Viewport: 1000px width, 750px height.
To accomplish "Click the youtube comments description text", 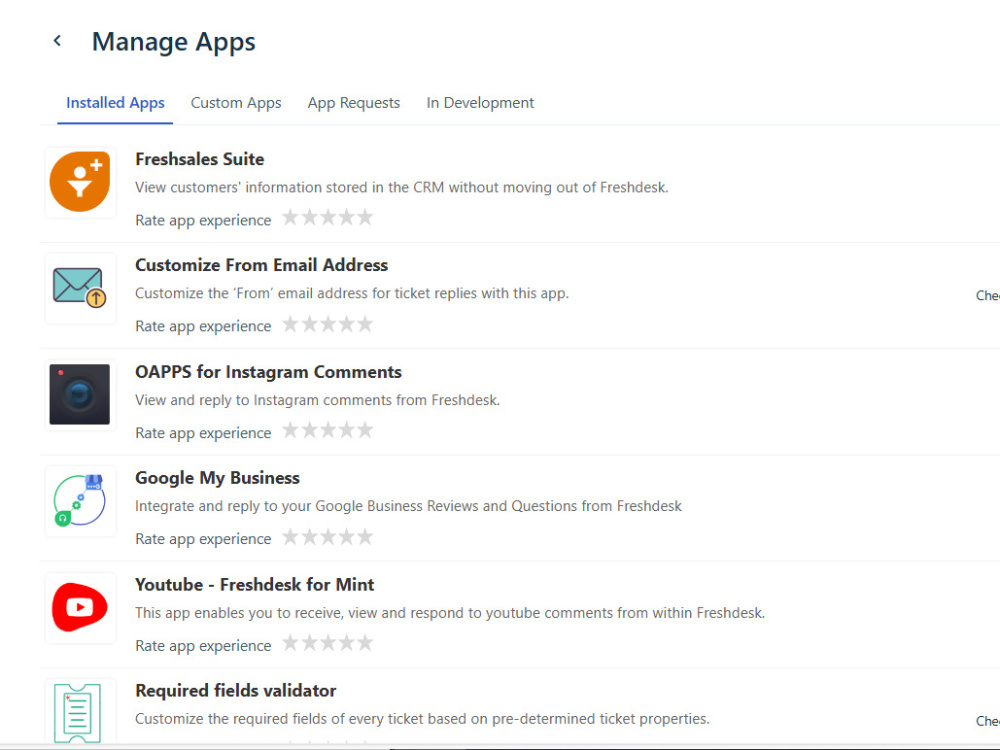I will click(x=450, y=613).
